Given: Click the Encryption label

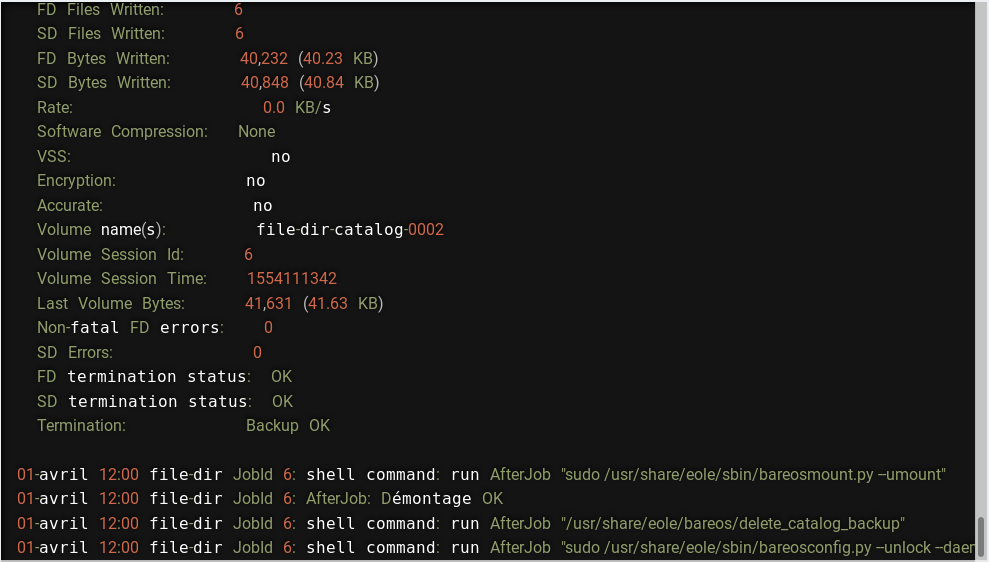Looking at the screenshot, I should (76, 181).
